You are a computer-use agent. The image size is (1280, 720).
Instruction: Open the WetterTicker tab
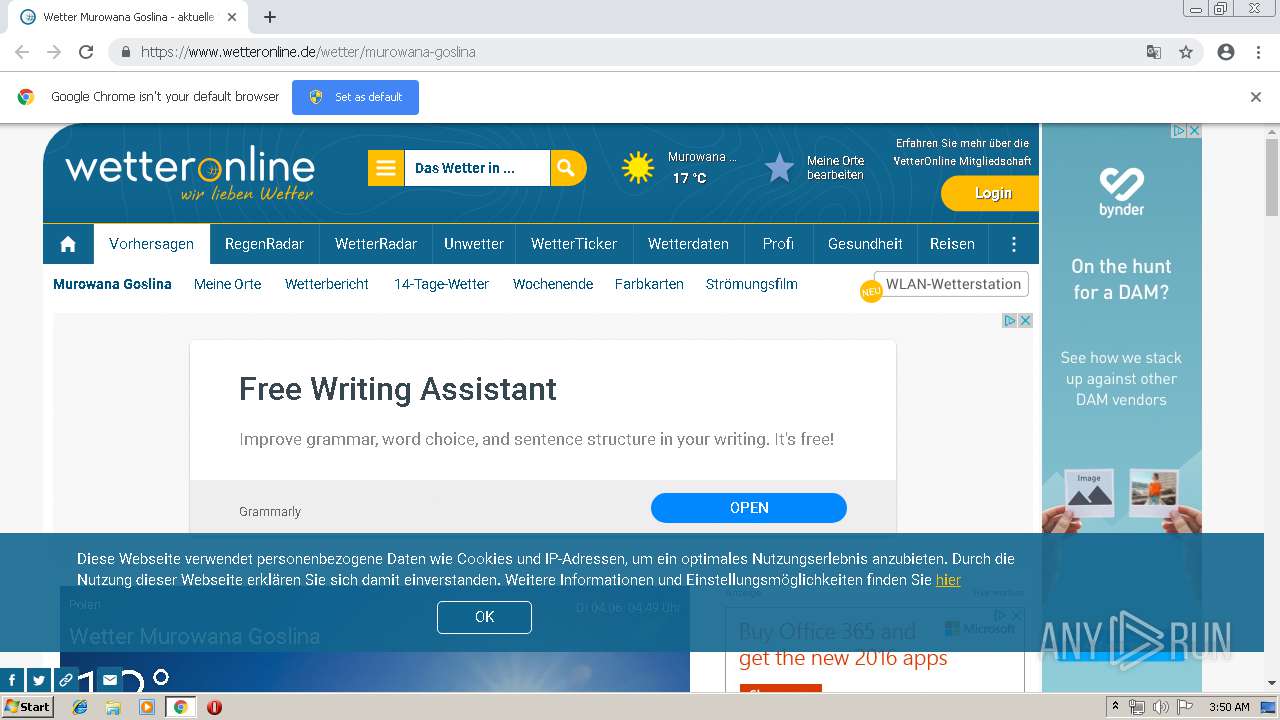click(574, 244)
